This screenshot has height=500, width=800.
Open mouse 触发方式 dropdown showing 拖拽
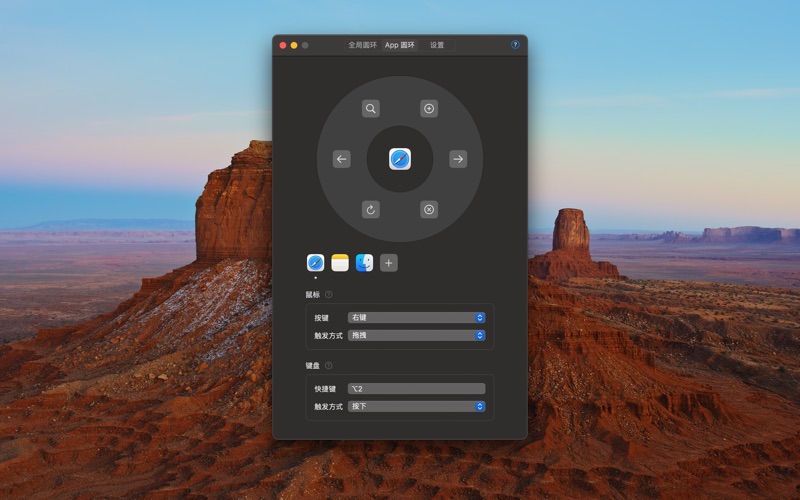(416, 336)
